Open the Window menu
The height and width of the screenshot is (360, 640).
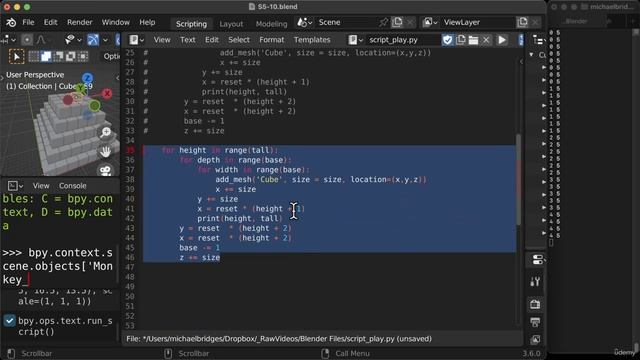[x=116, y=22]
